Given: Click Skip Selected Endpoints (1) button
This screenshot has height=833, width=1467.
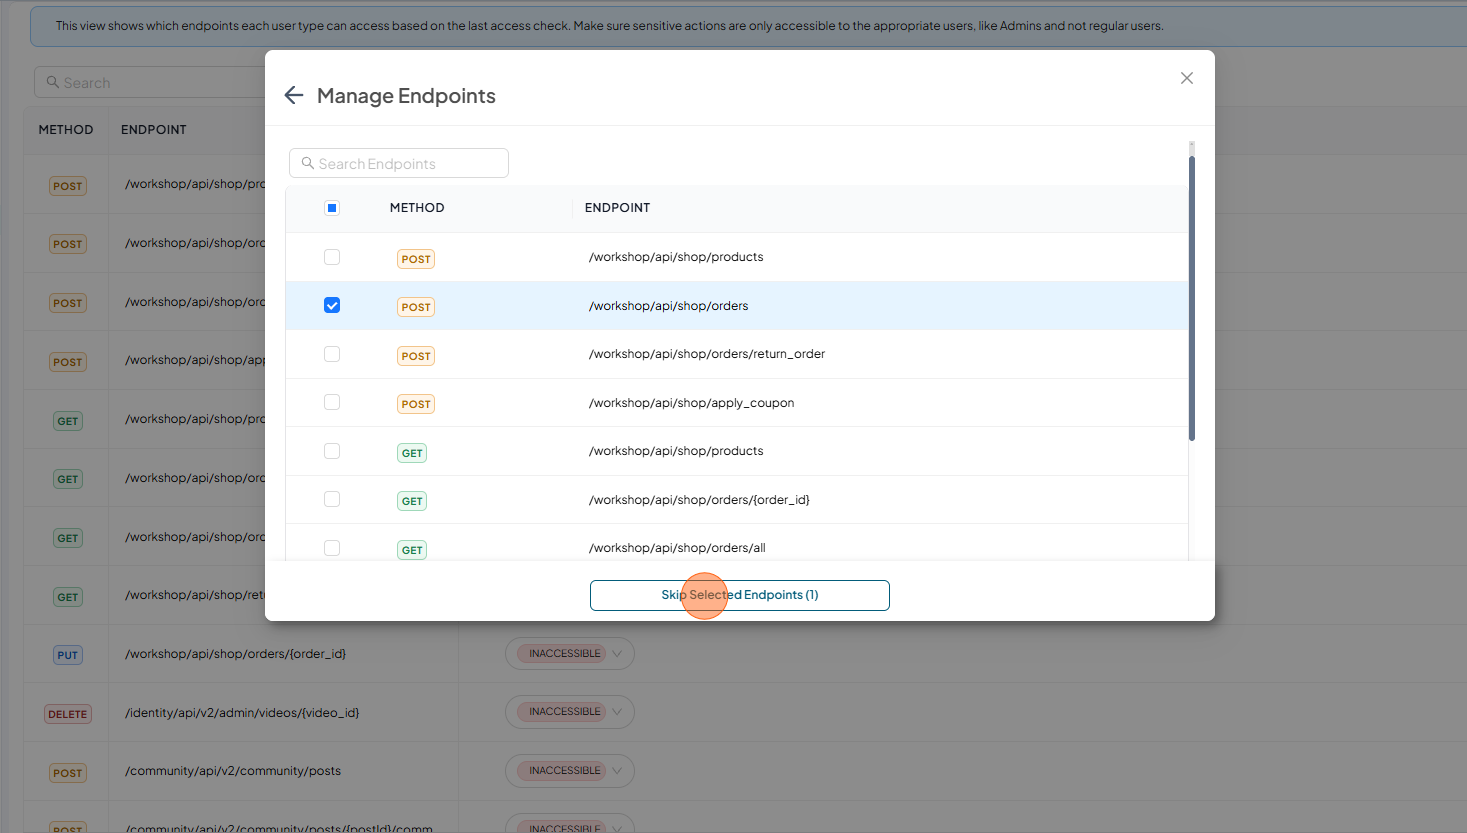Looking at the screenshot, I should pyautogui.click(x=740, y=595).
